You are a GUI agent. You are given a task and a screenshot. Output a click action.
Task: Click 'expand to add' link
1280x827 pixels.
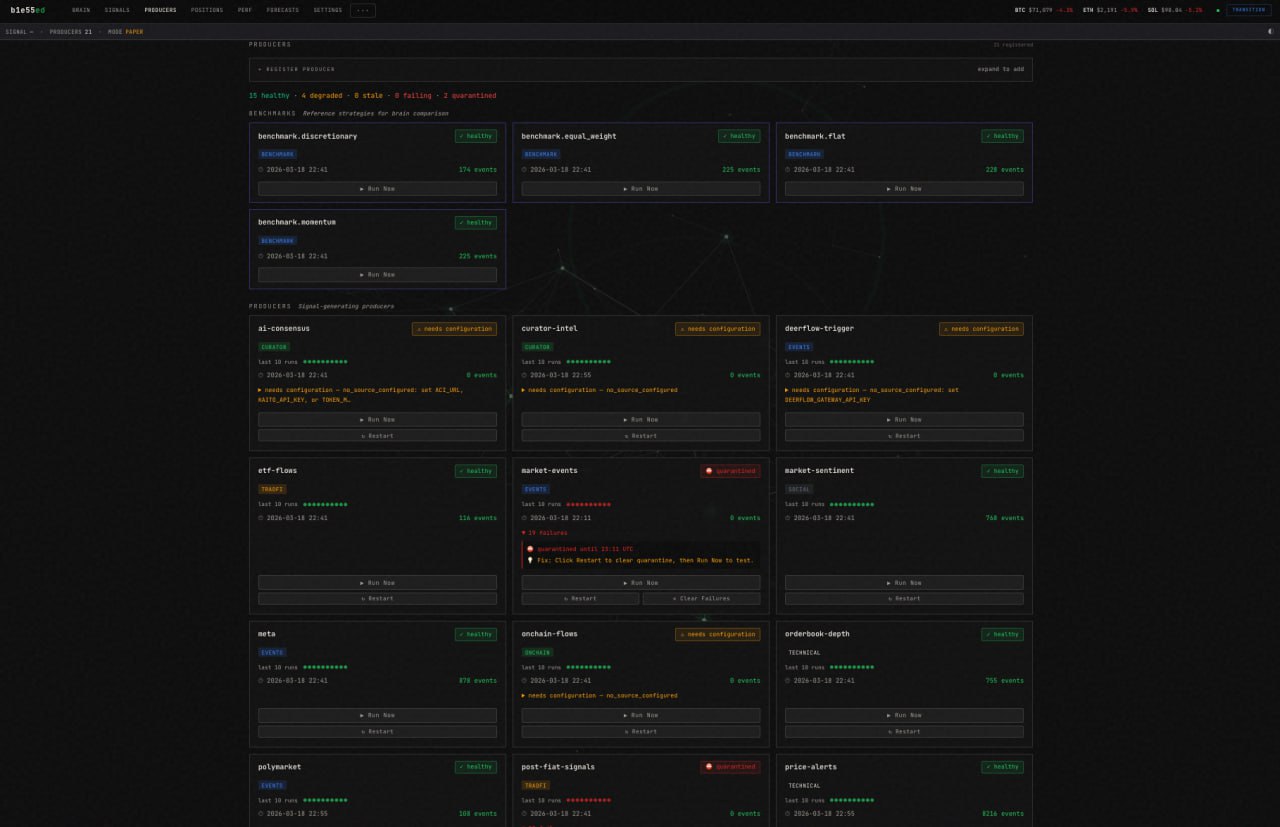(x=1001, y=69)
